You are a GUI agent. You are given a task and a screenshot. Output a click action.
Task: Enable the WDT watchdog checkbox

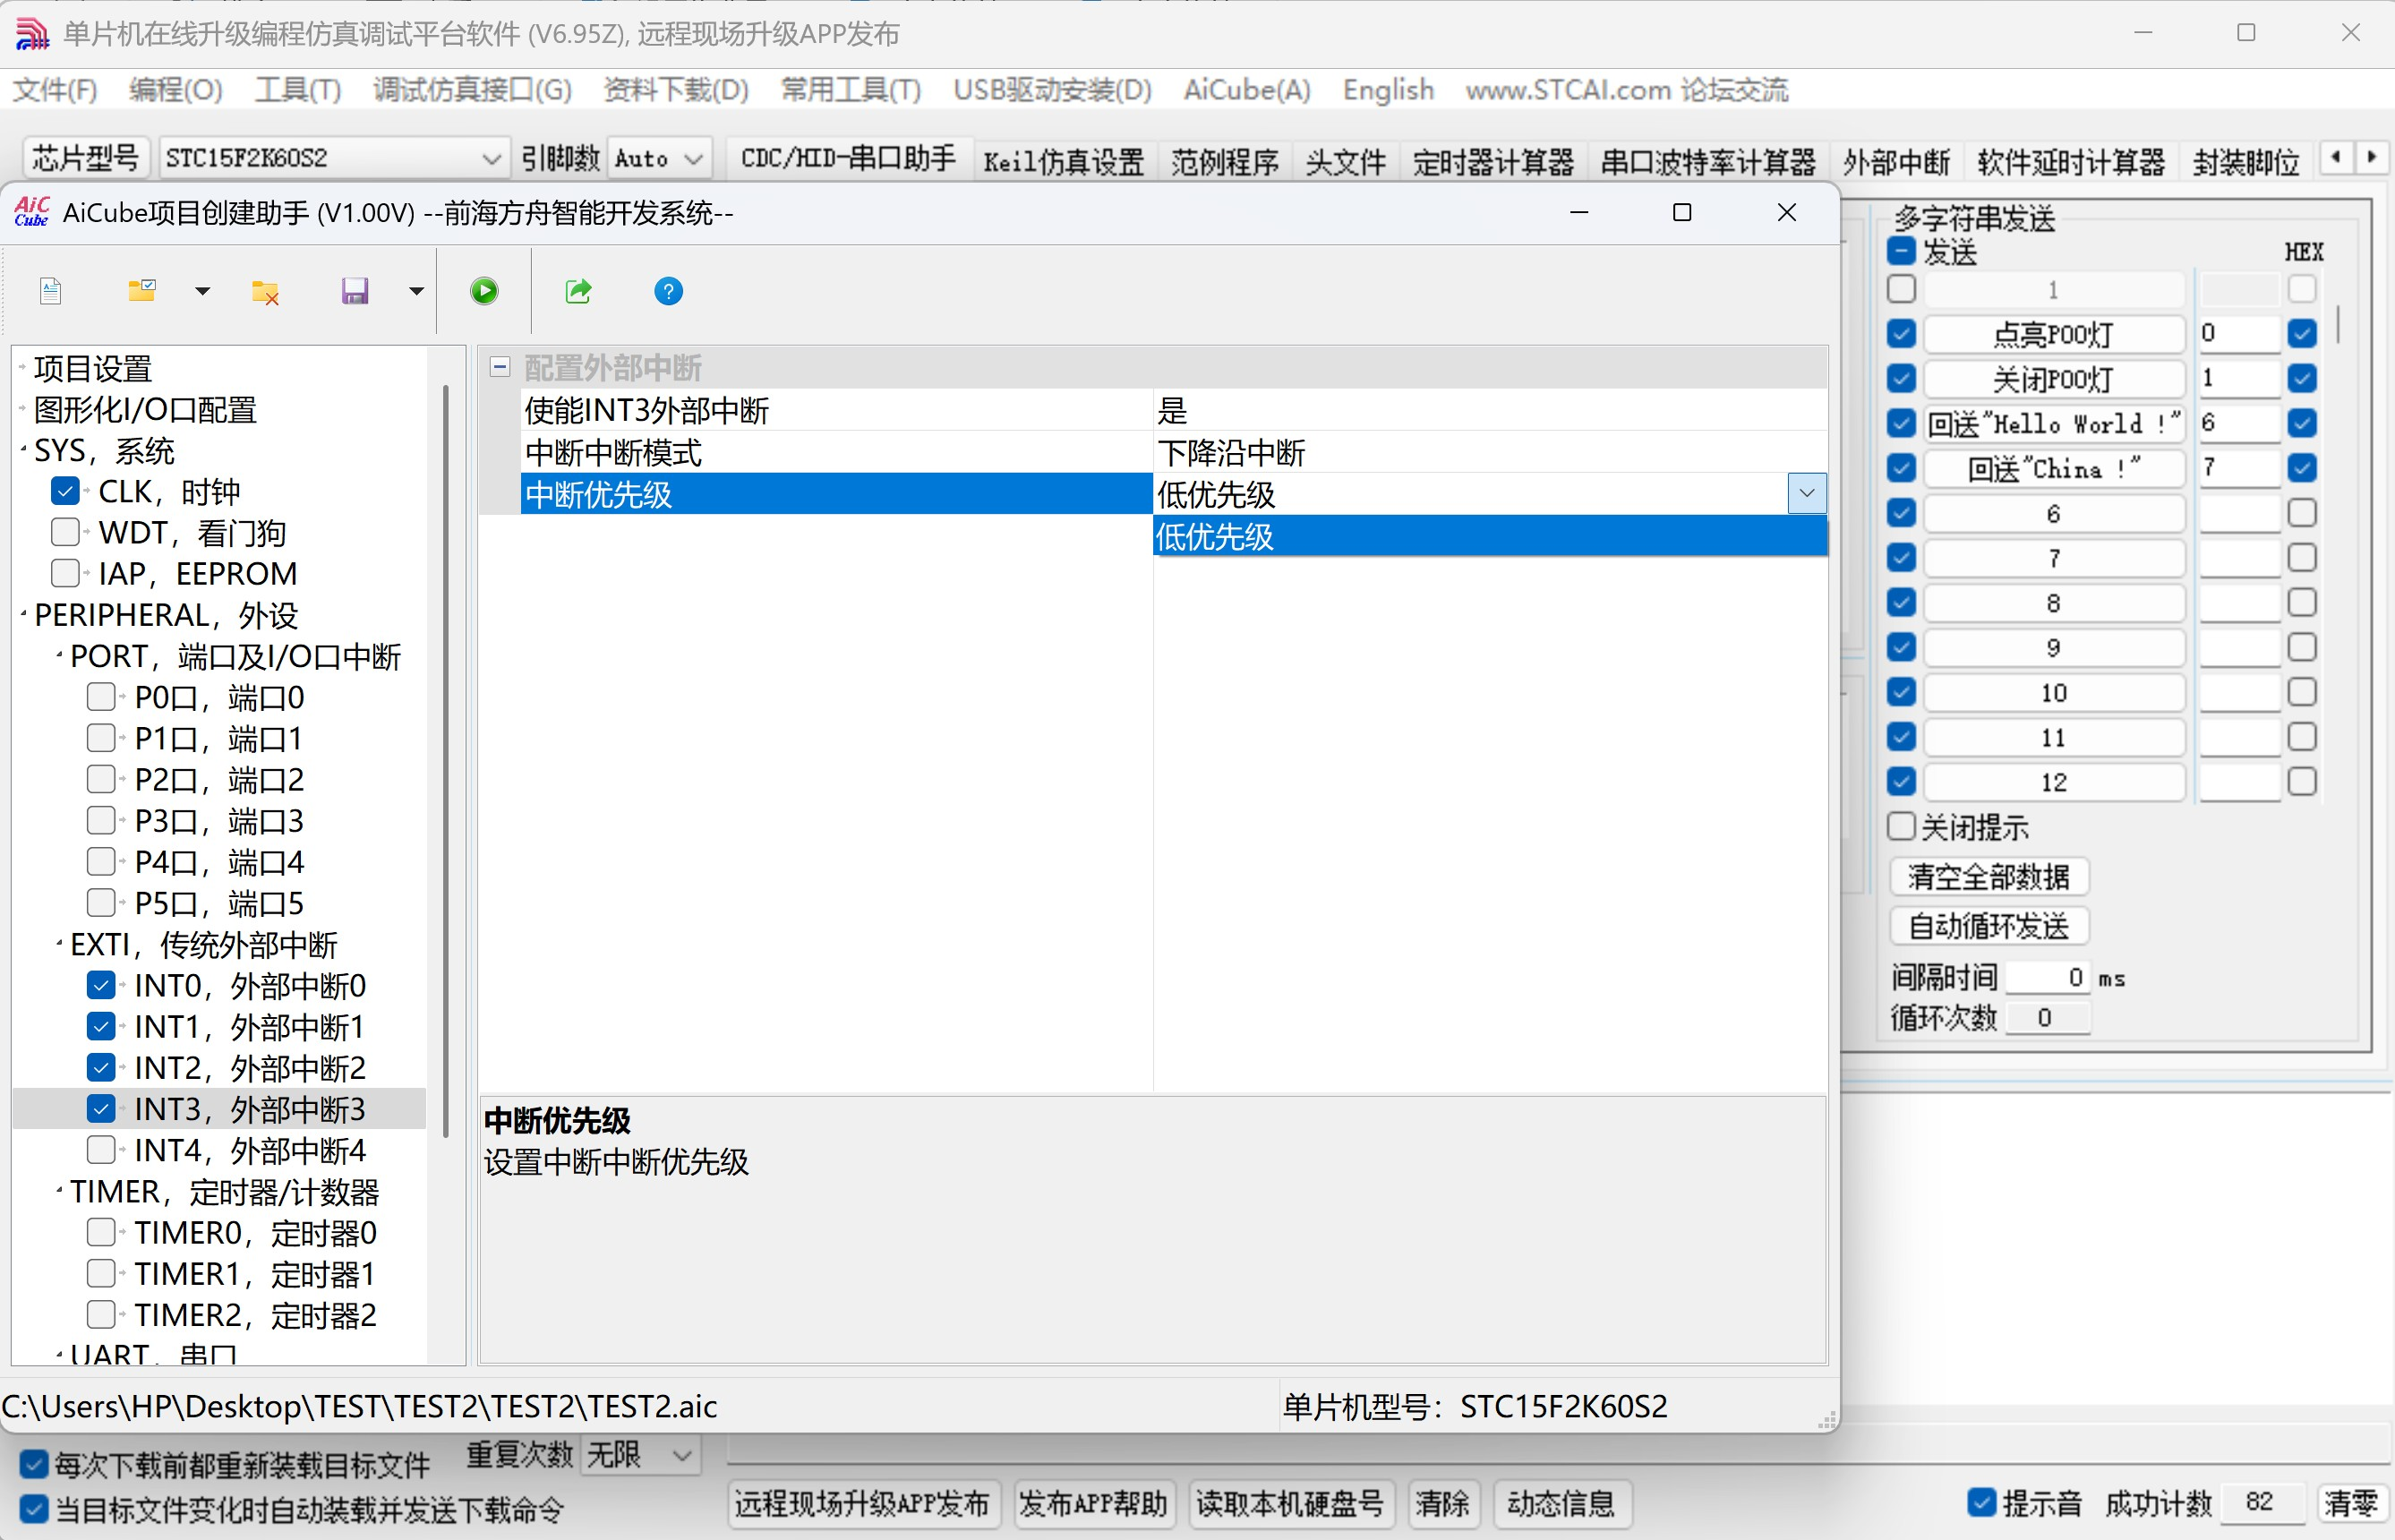coord(65,532)
